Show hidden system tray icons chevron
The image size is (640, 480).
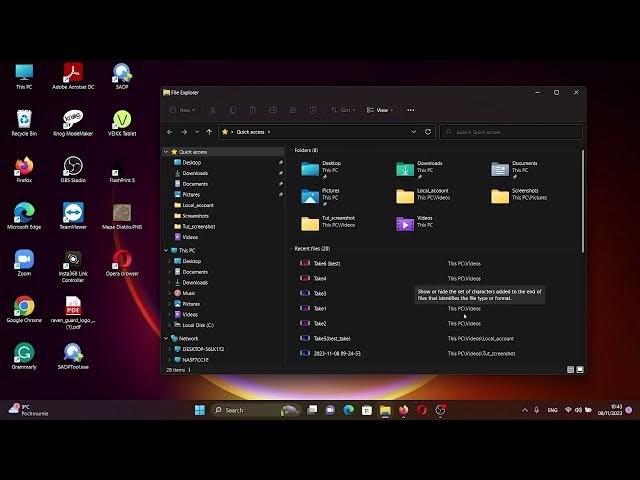click(x=525, y=410)
